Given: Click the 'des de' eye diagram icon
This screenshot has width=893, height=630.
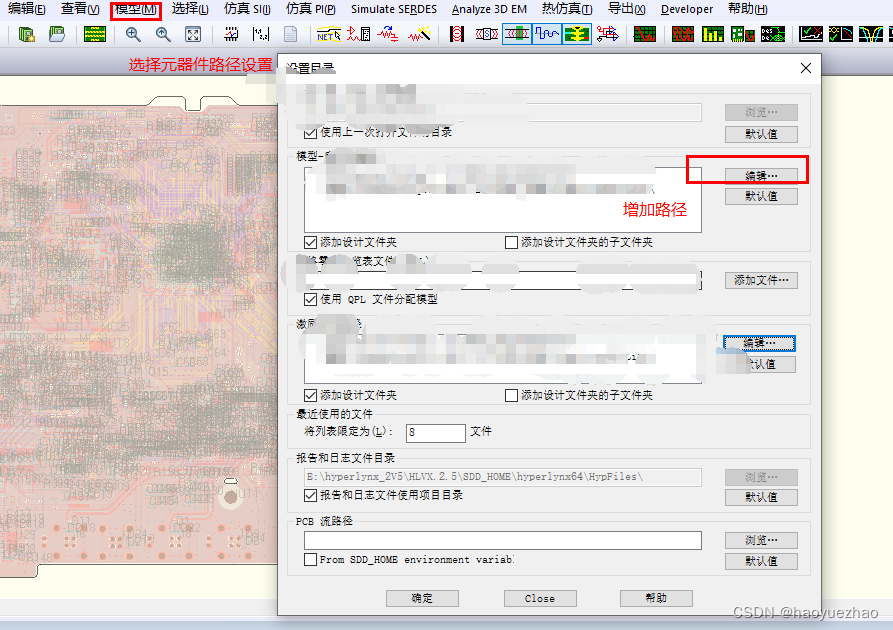Looking at the screenshot, I should (x=773, y=35).
